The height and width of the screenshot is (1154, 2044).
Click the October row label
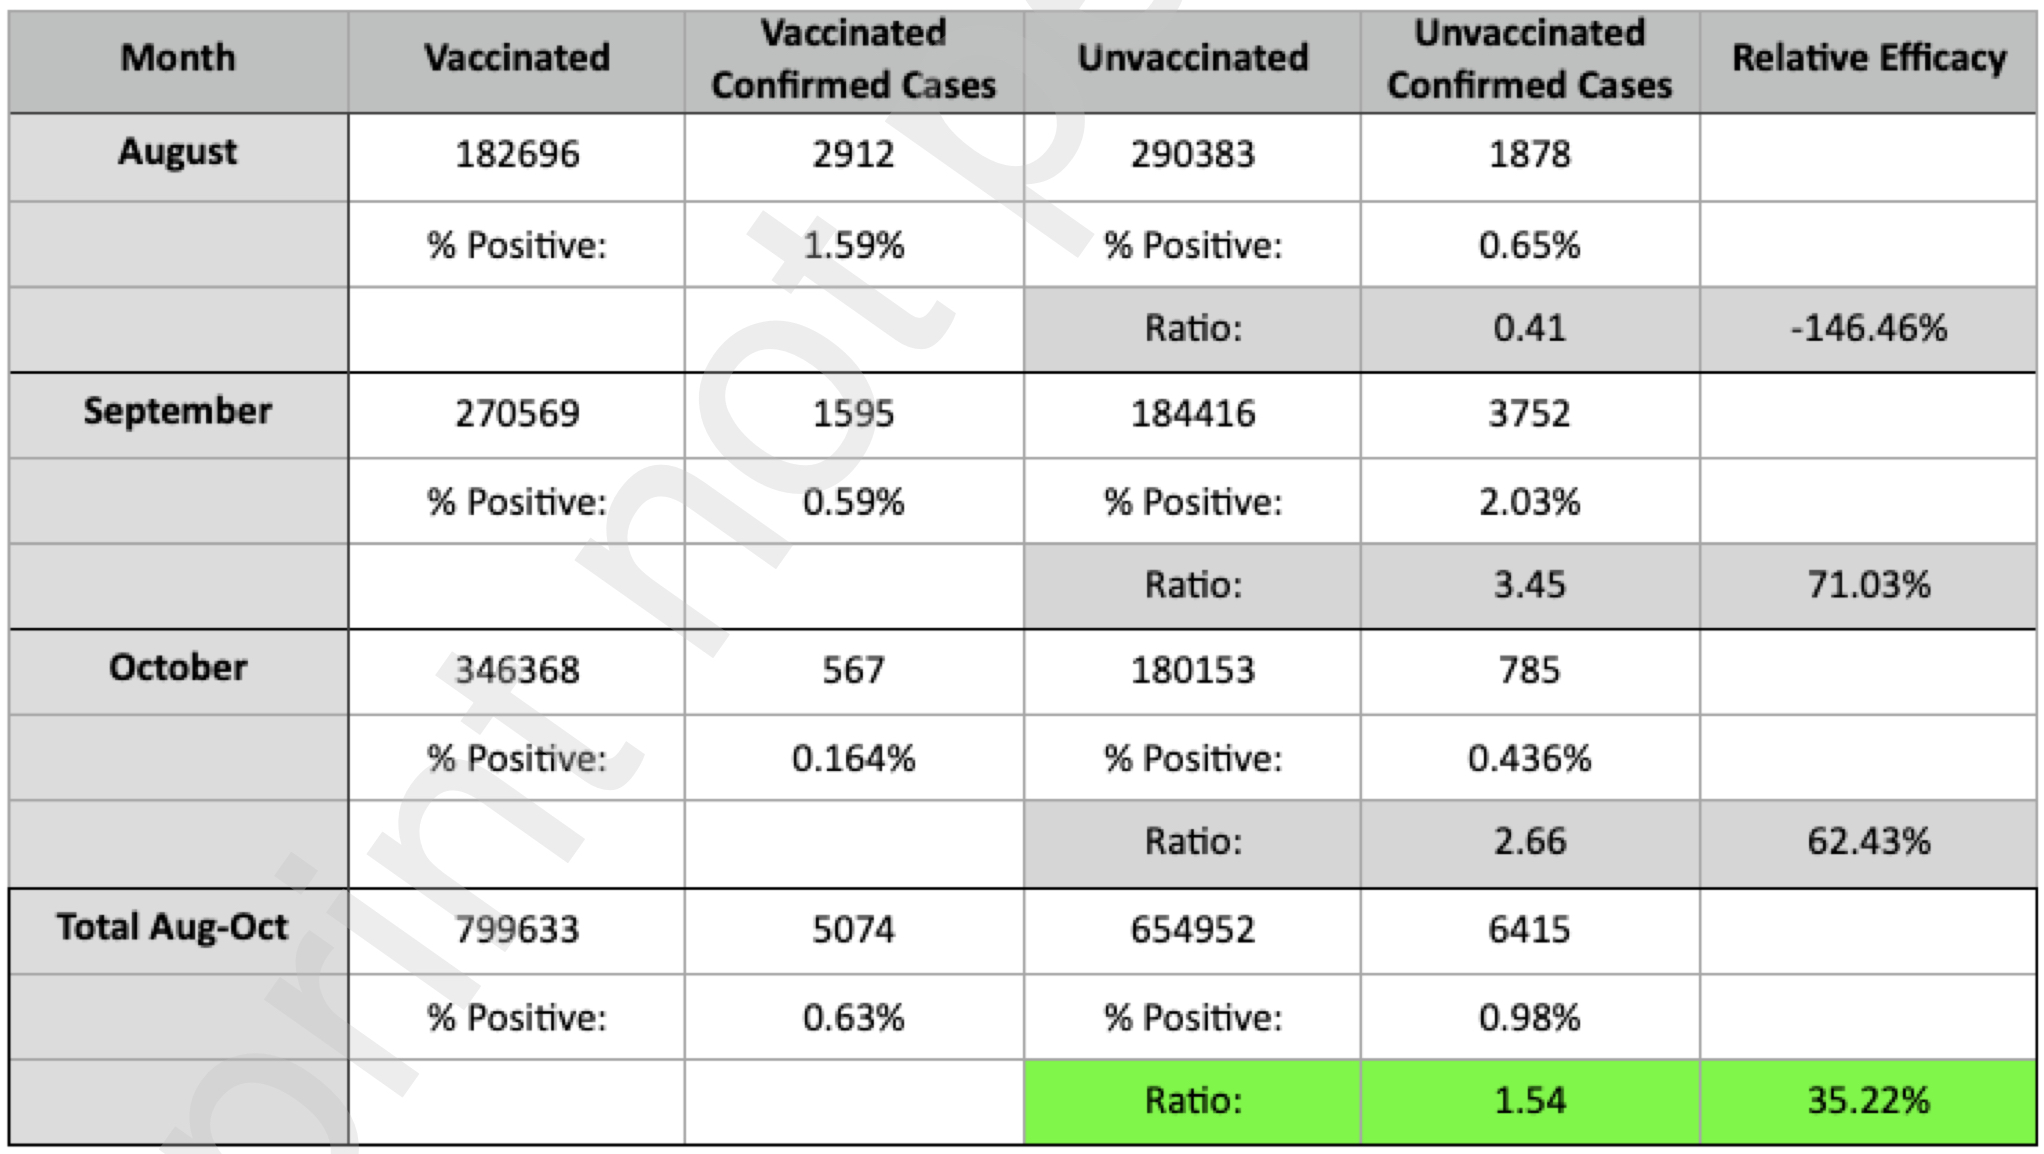pyautogui.click(x=178, y=668)
